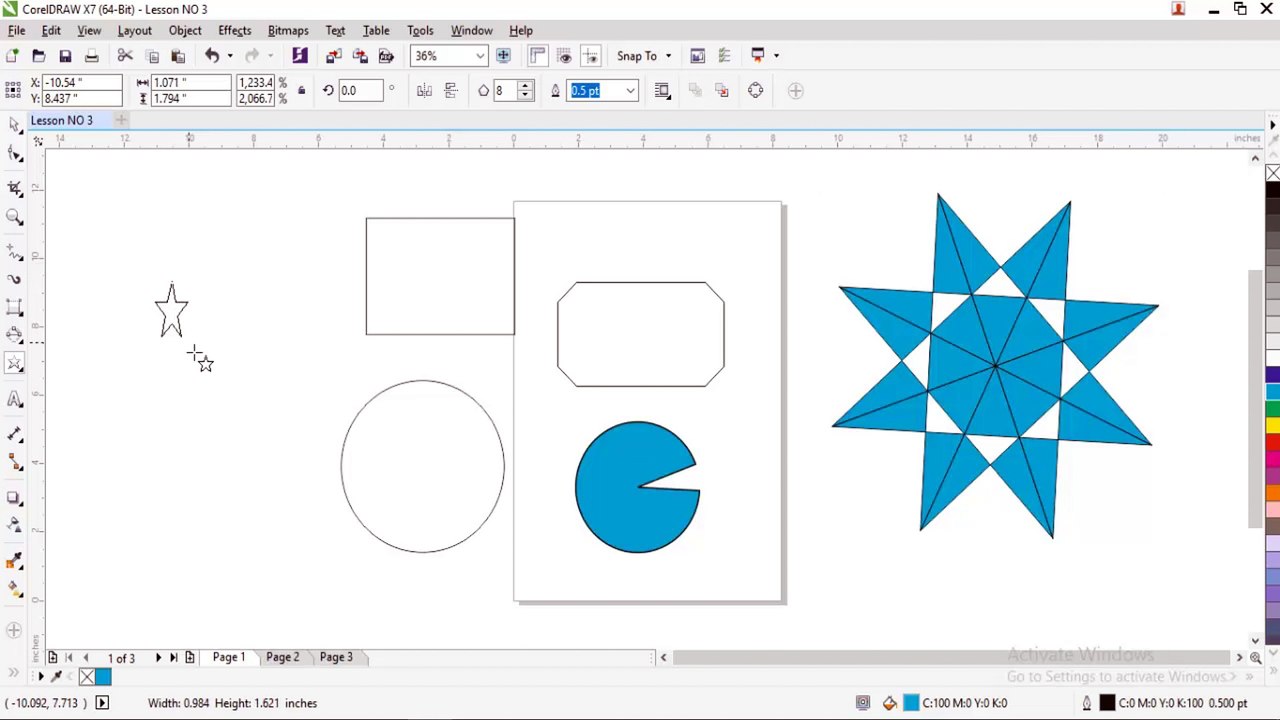Toggle full-screen preview button
Viewport: 1280px width, 720px height.
pos(503,56)
